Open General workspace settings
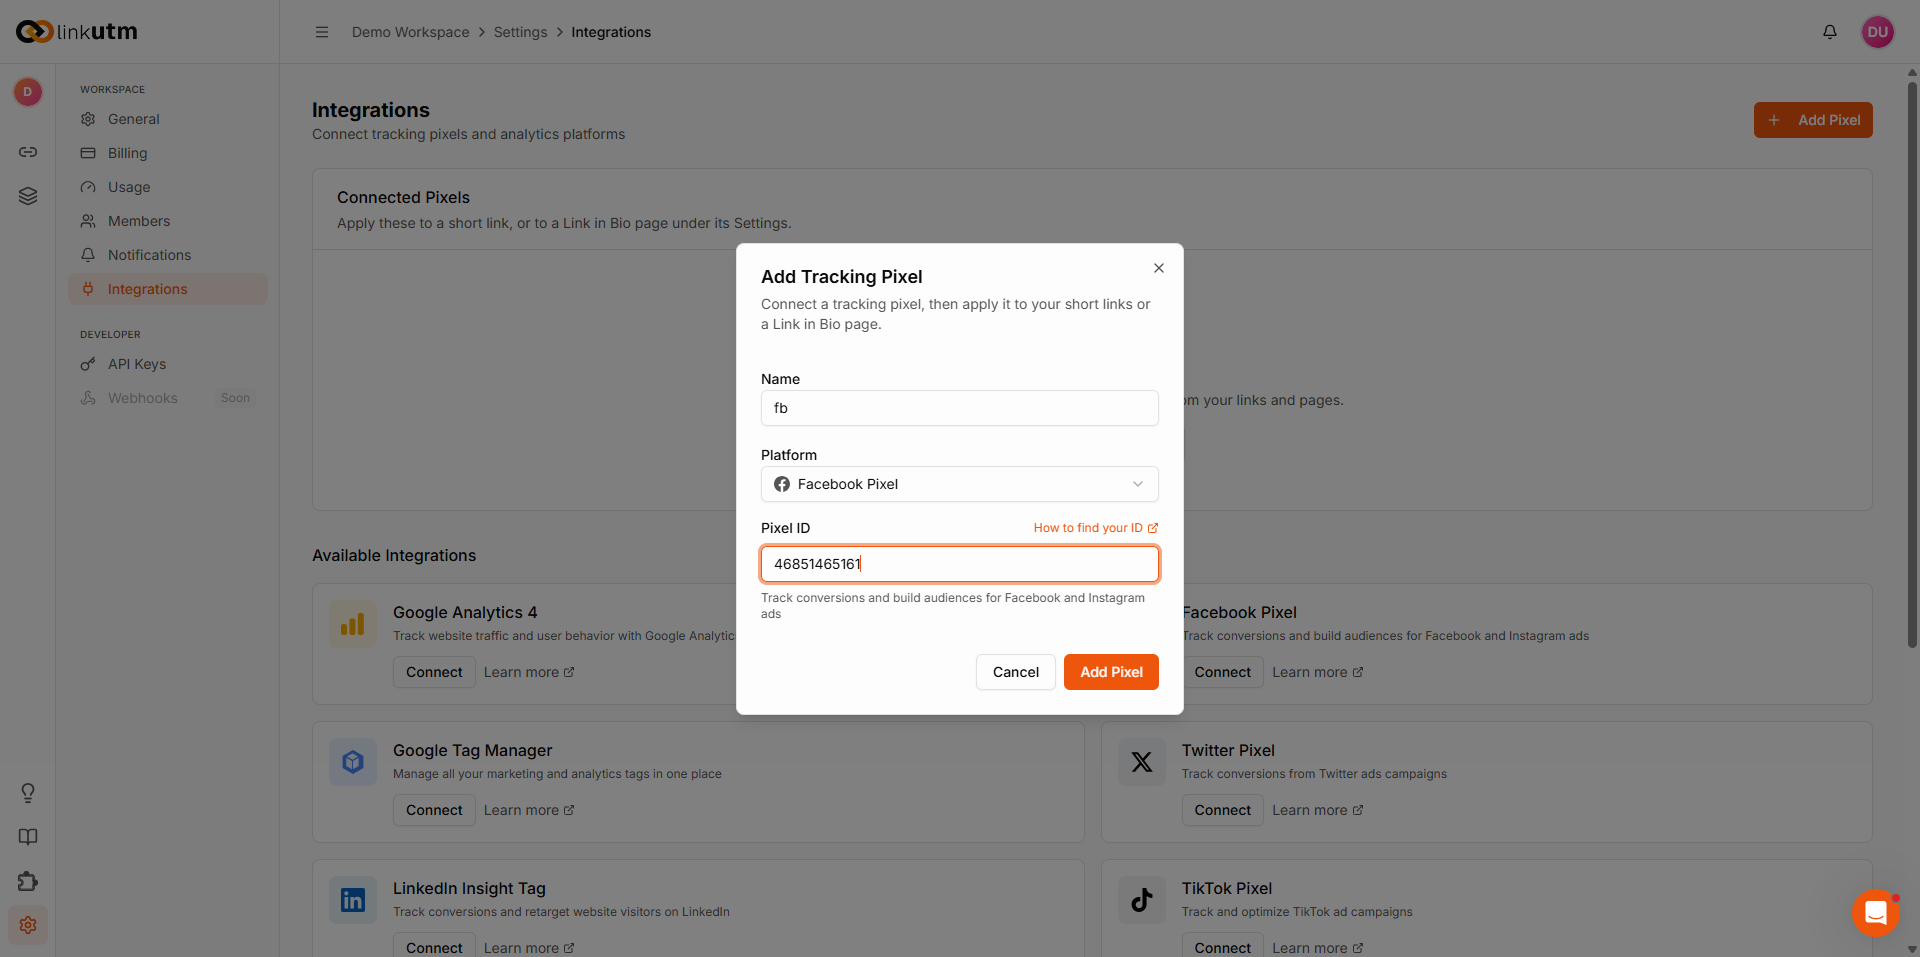The width and height of the screenshot is (1920, 957). click(168, 119)
